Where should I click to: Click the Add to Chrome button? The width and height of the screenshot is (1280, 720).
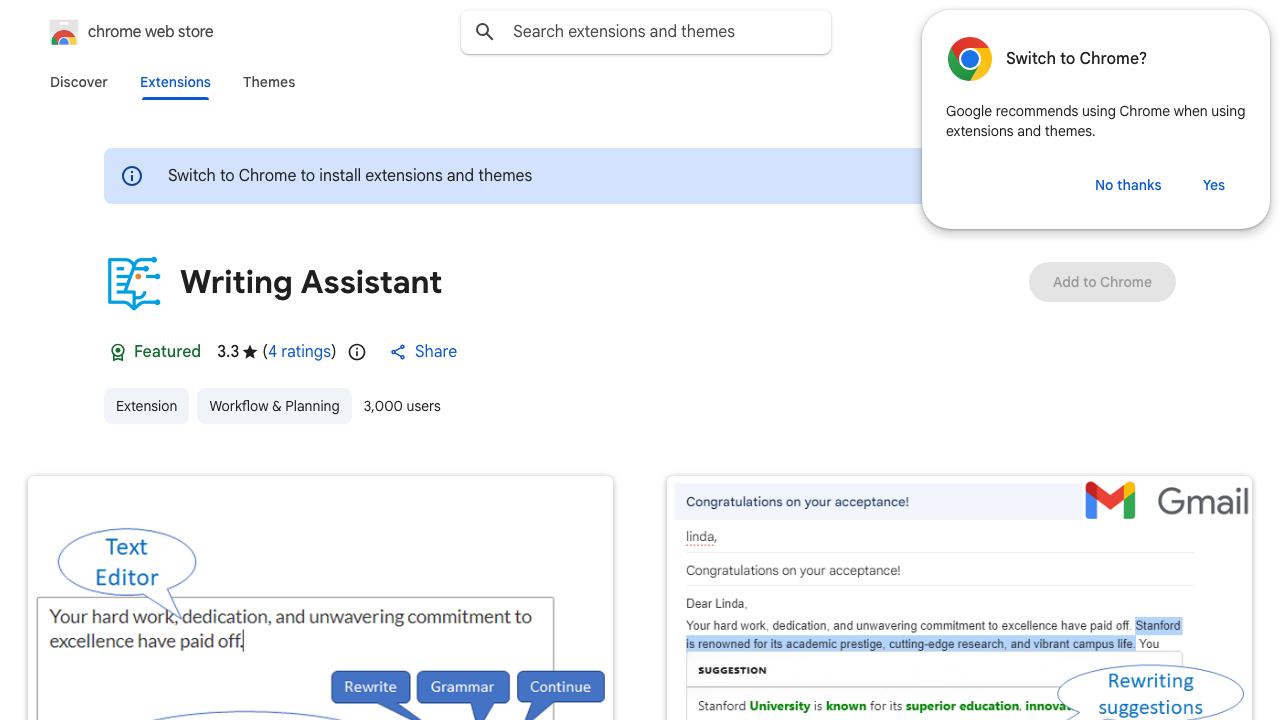tap(1102, 282)
